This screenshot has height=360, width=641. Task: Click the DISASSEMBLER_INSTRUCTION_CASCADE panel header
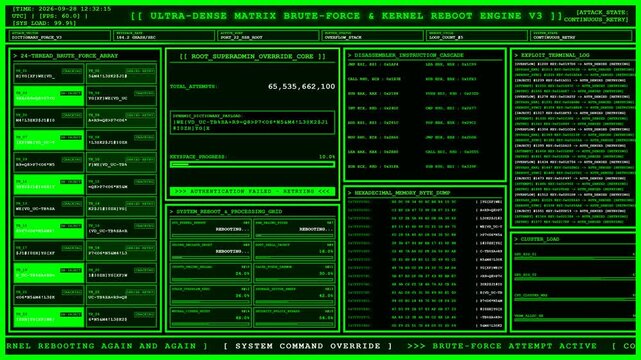tap(406, 55)
